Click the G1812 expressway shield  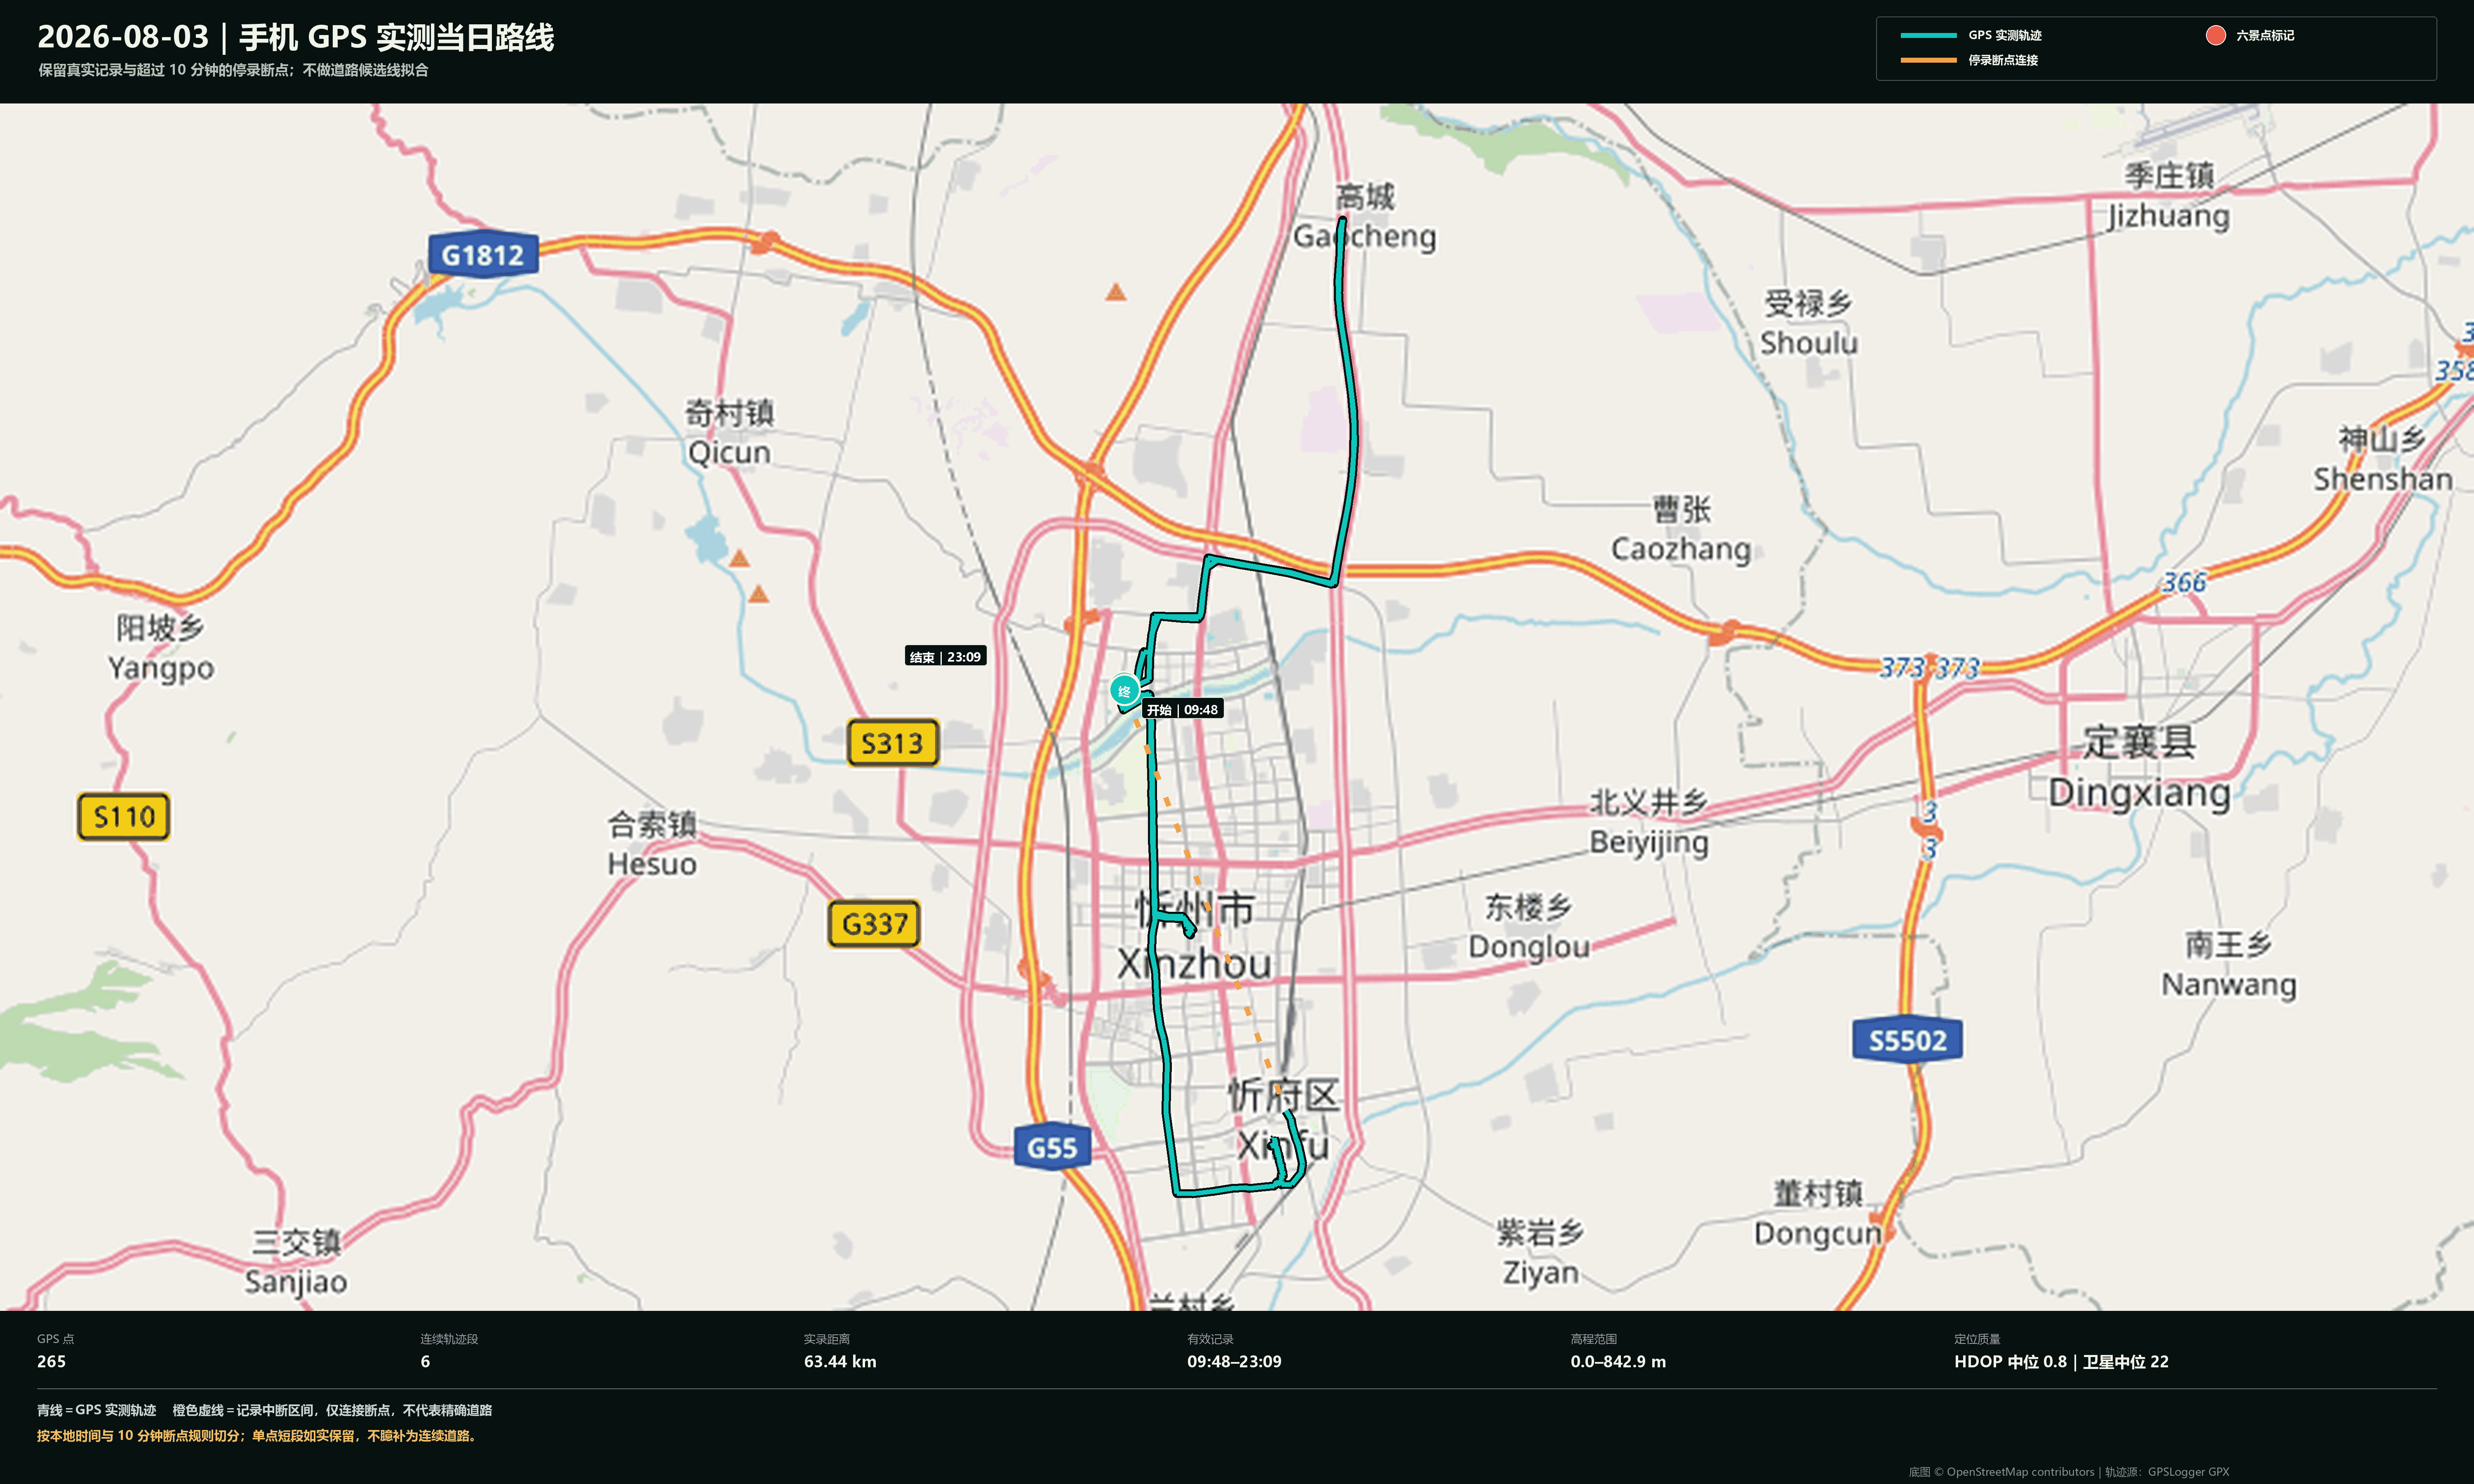tap(483, 255)
